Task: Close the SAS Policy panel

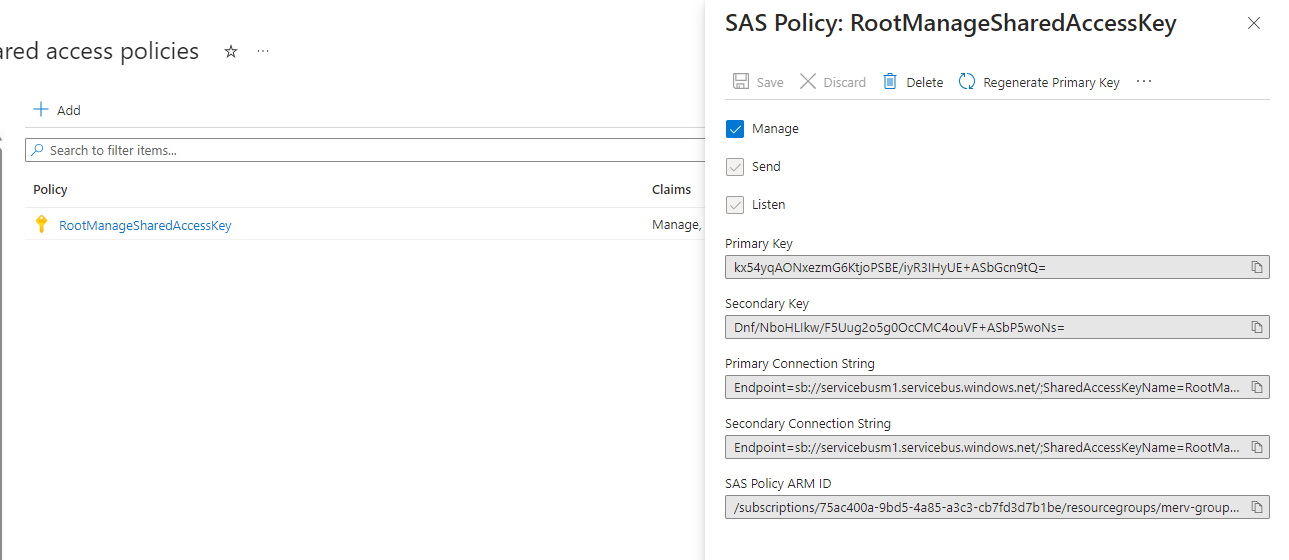Action: (1253, 24)
